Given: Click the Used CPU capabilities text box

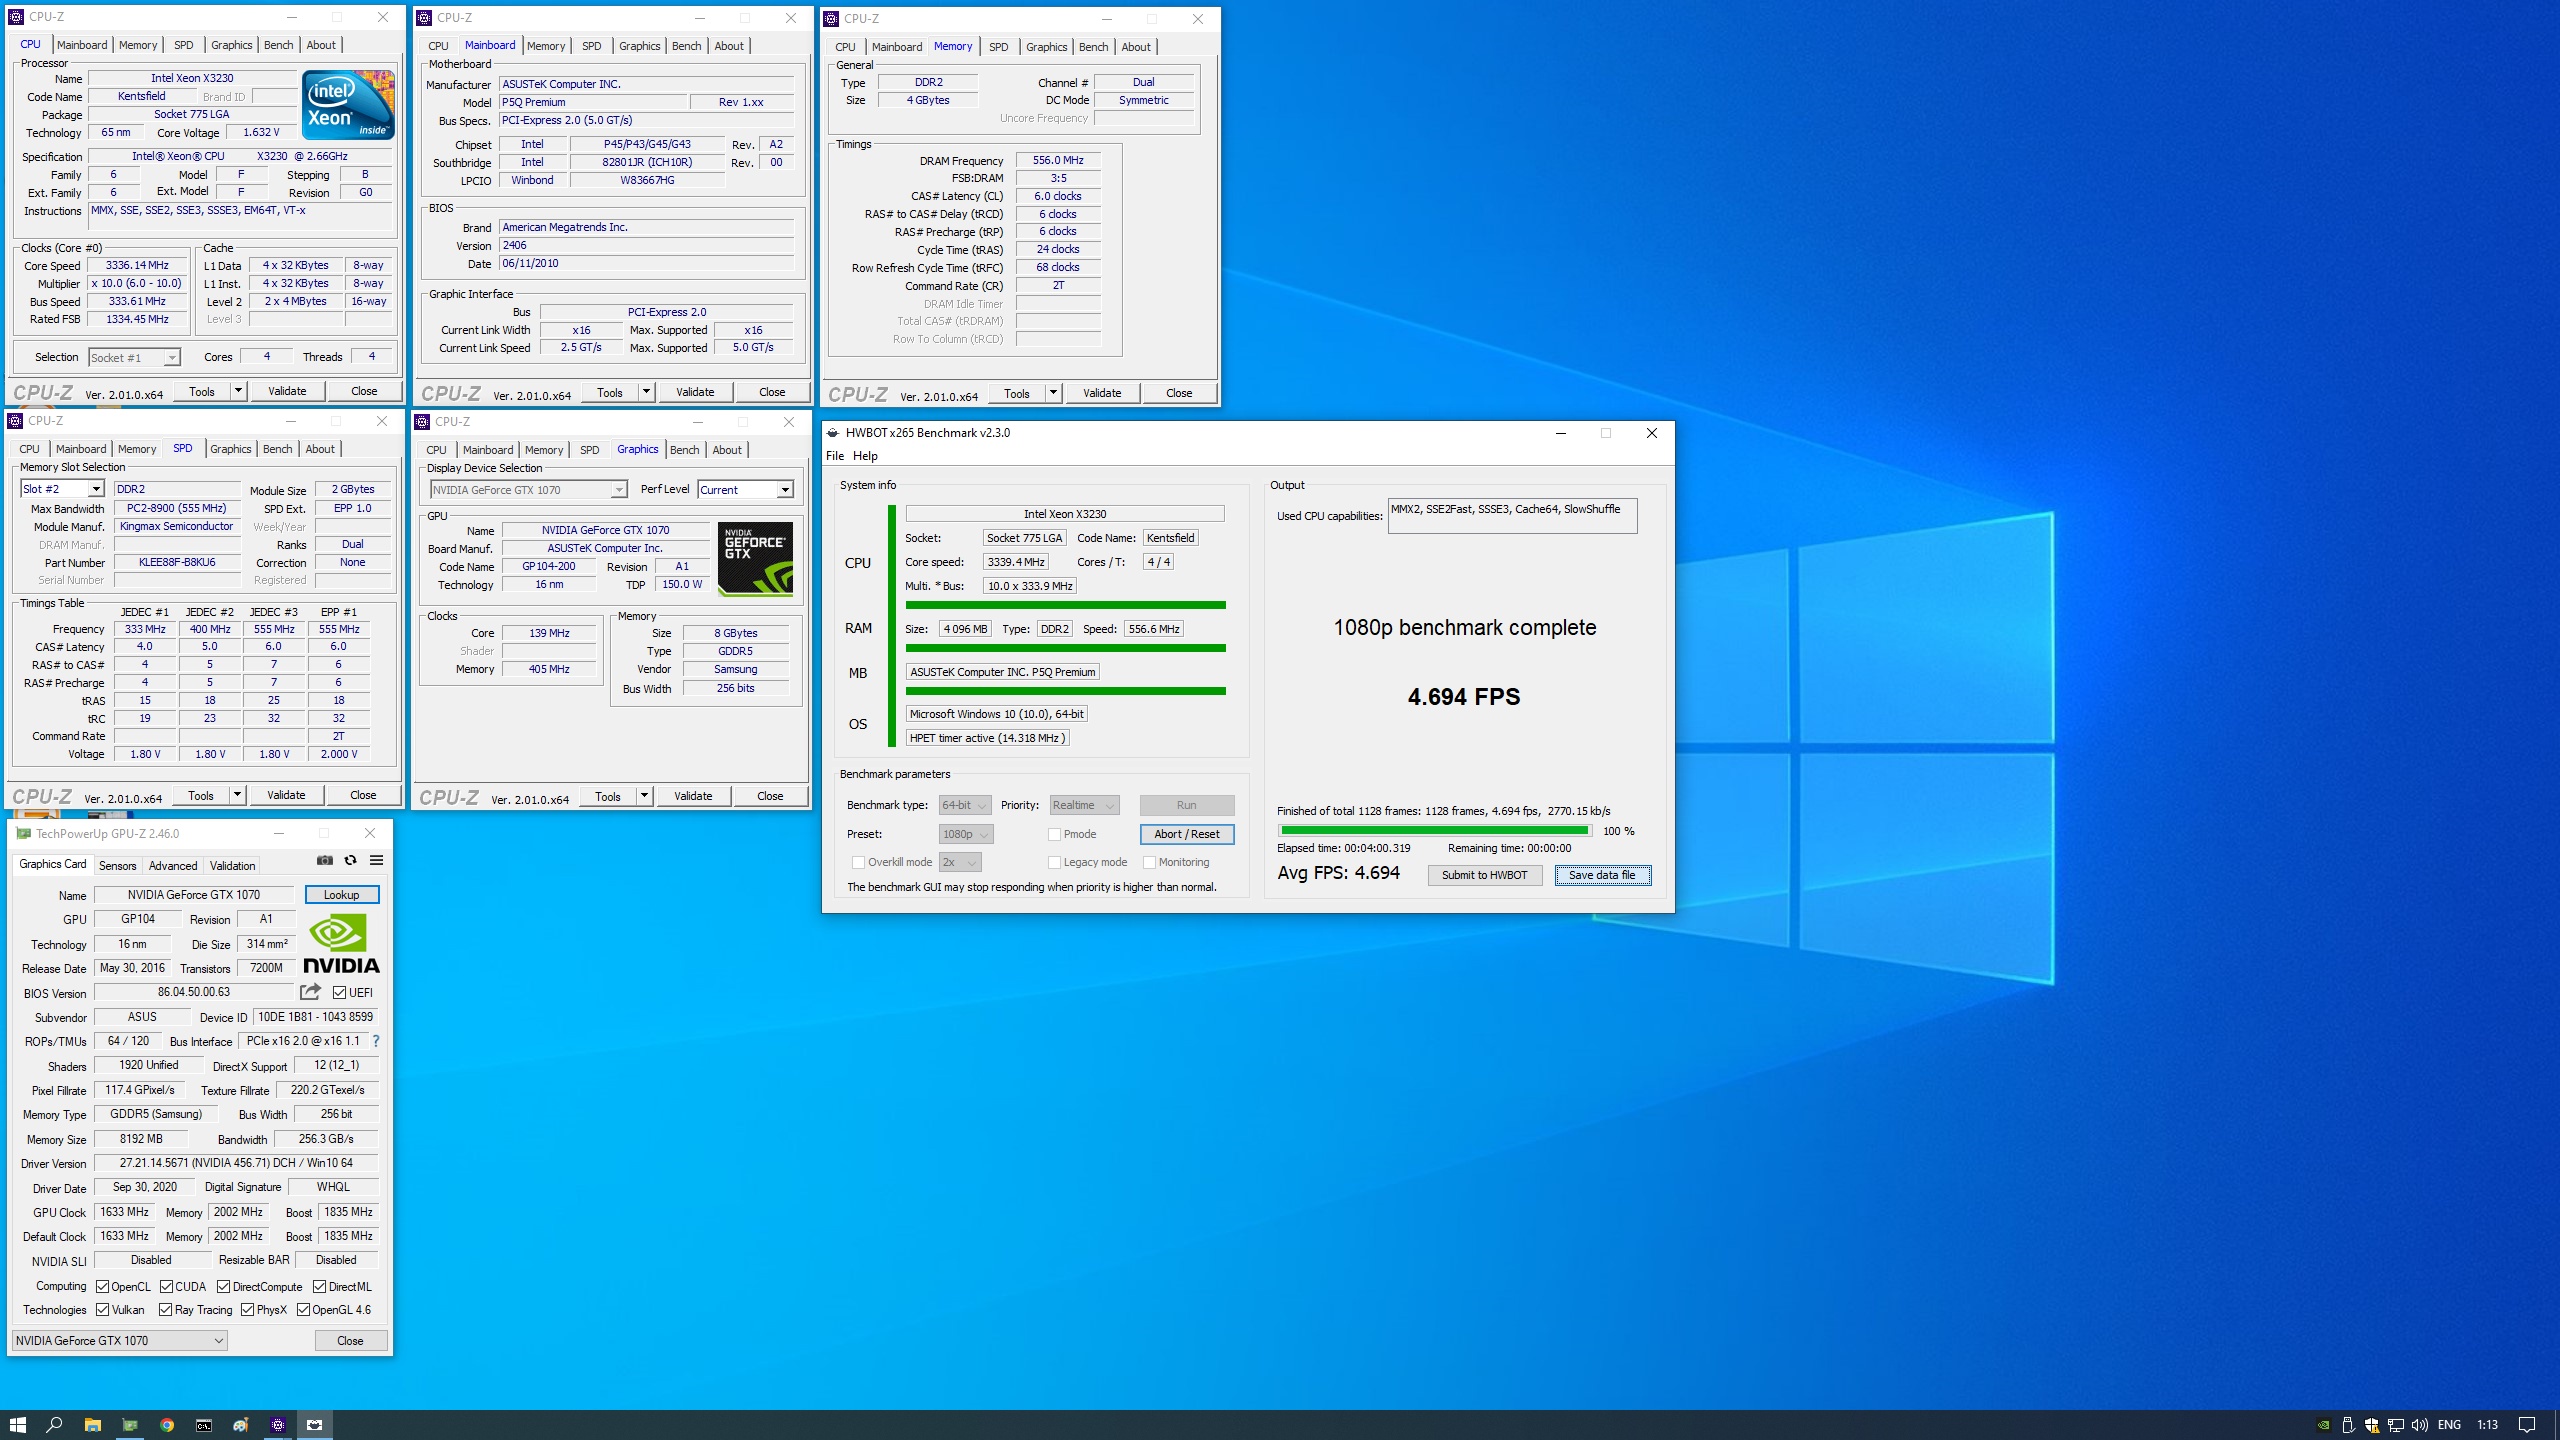Looking at the screenshot, I should (1512, 516).
